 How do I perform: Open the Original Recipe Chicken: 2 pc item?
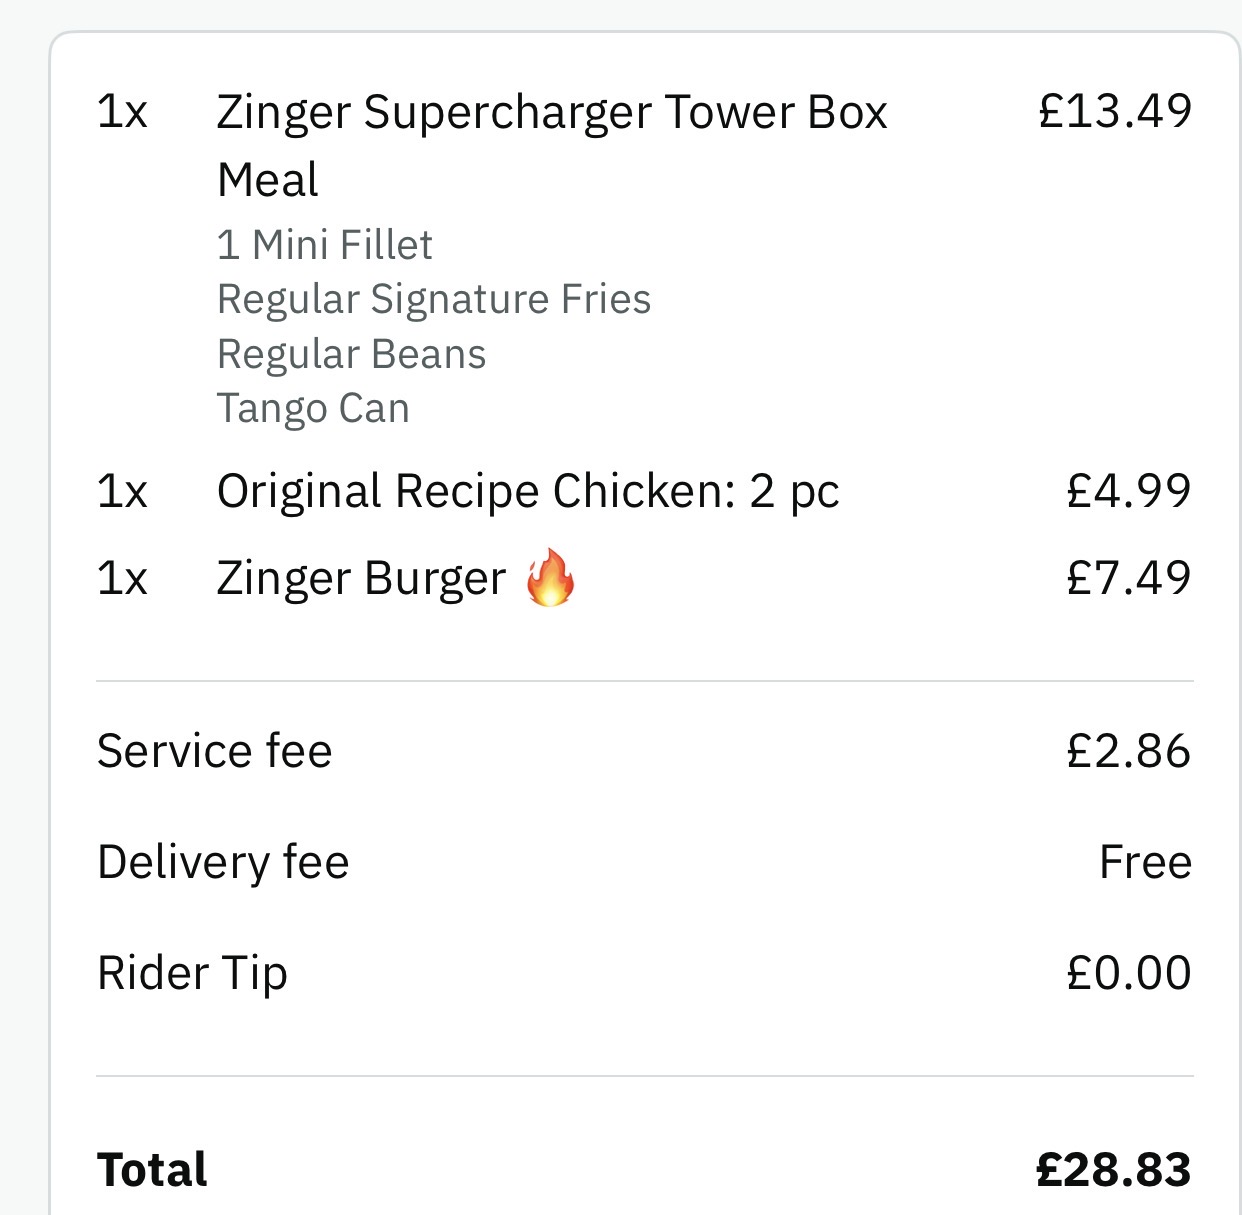coord(527,491)
